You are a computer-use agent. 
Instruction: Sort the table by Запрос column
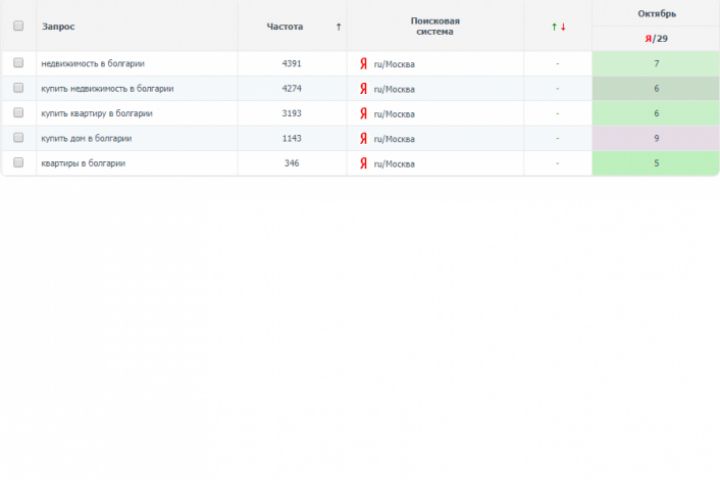[58, 27]
